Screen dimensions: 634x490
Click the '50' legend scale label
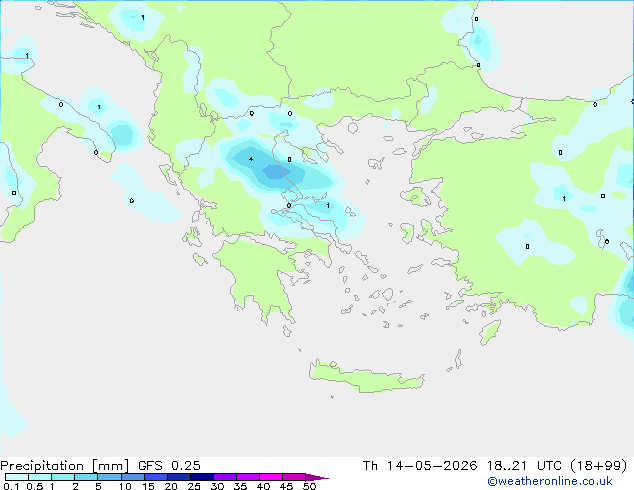click(309, 486)
